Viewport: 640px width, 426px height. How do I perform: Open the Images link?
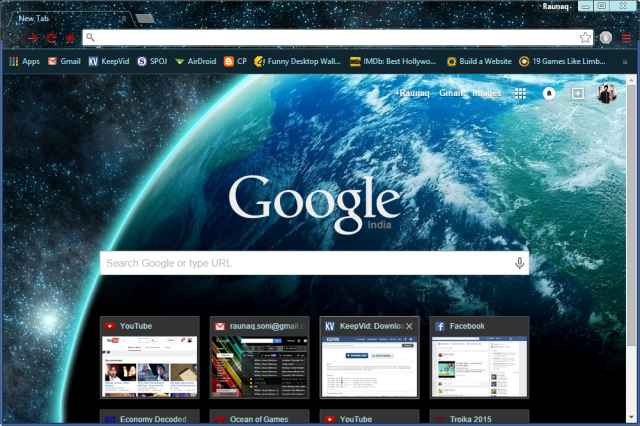click(x=487, y=93)
